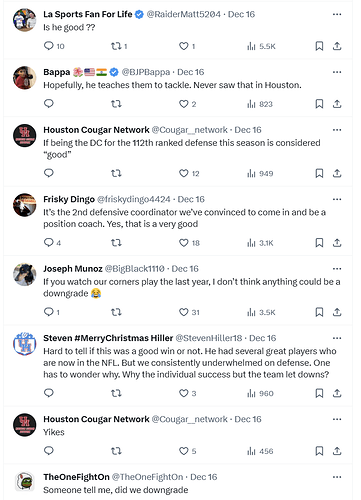The image size is (361, 500).
Task: Click Joseph Munoz's profile avatar
Action: [x=25, y=274]
